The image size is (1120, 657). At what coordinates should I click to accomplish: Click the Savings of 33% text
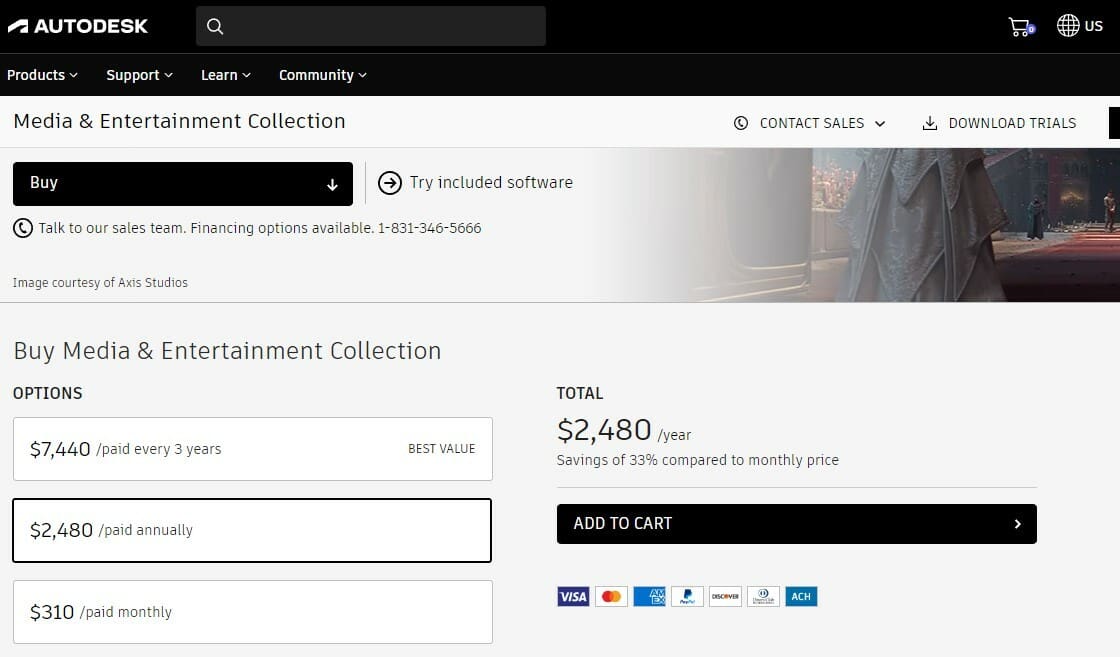point(697,460)
